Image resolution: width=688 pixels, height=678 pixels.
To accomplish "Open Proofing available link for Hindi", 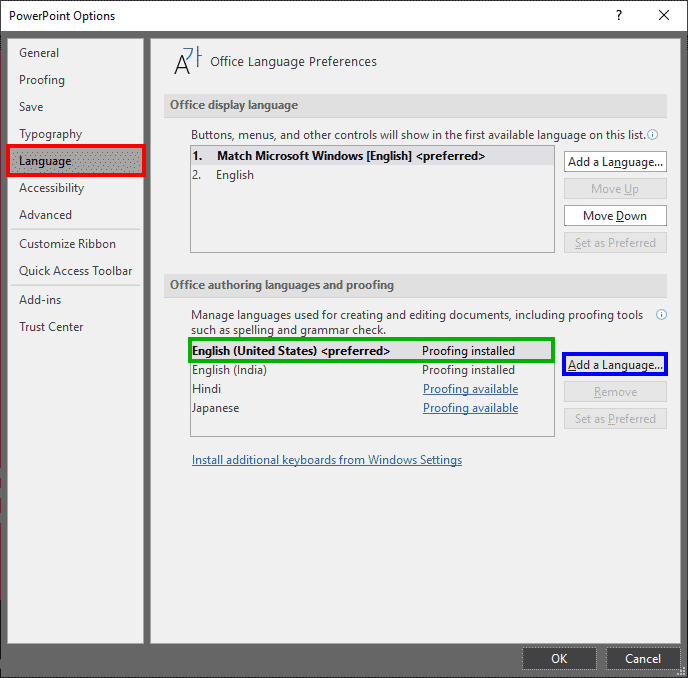I will (470, 389).
